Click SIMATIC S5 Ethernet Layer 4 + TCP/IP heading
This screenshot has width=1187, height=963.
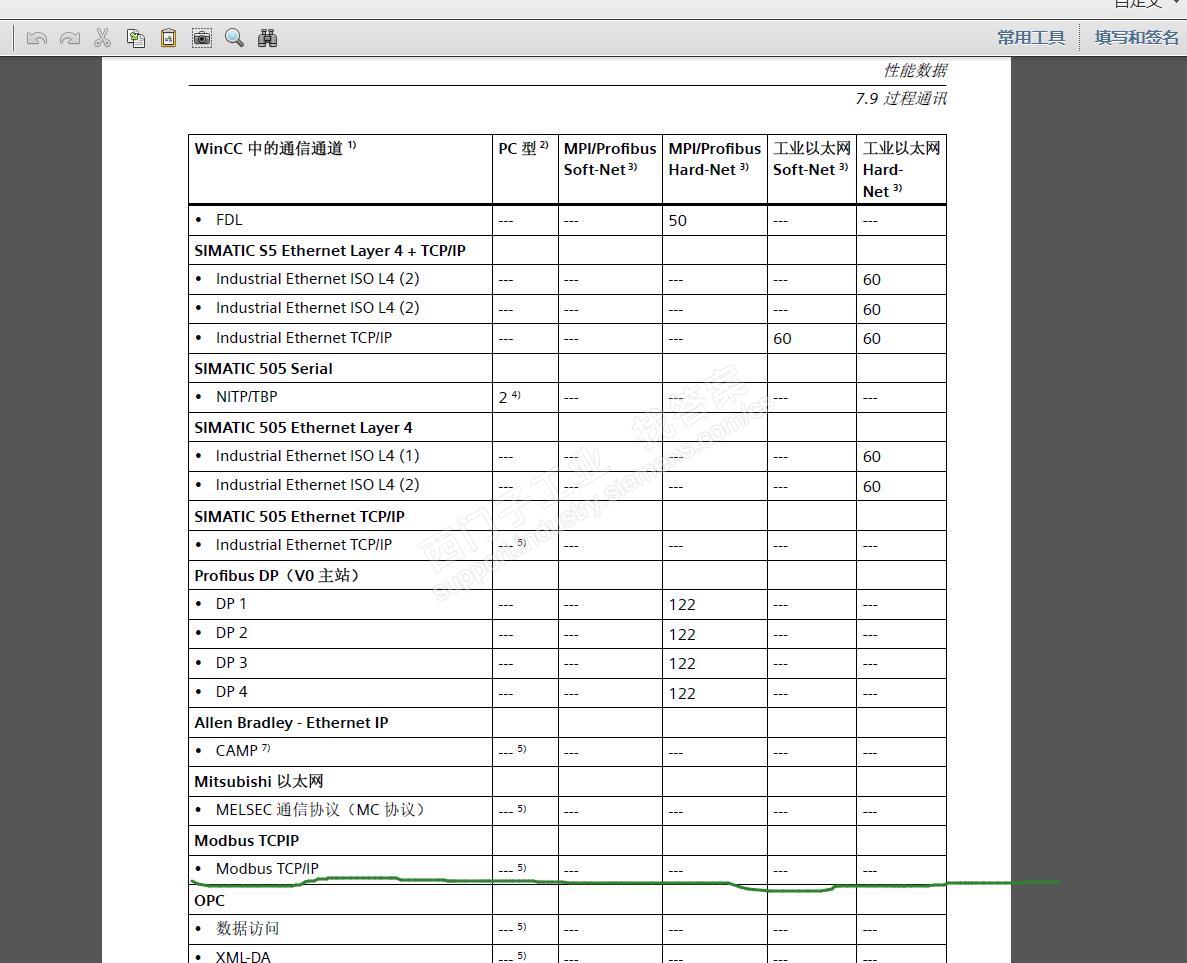pyautogui.click(x=329, y=251)
